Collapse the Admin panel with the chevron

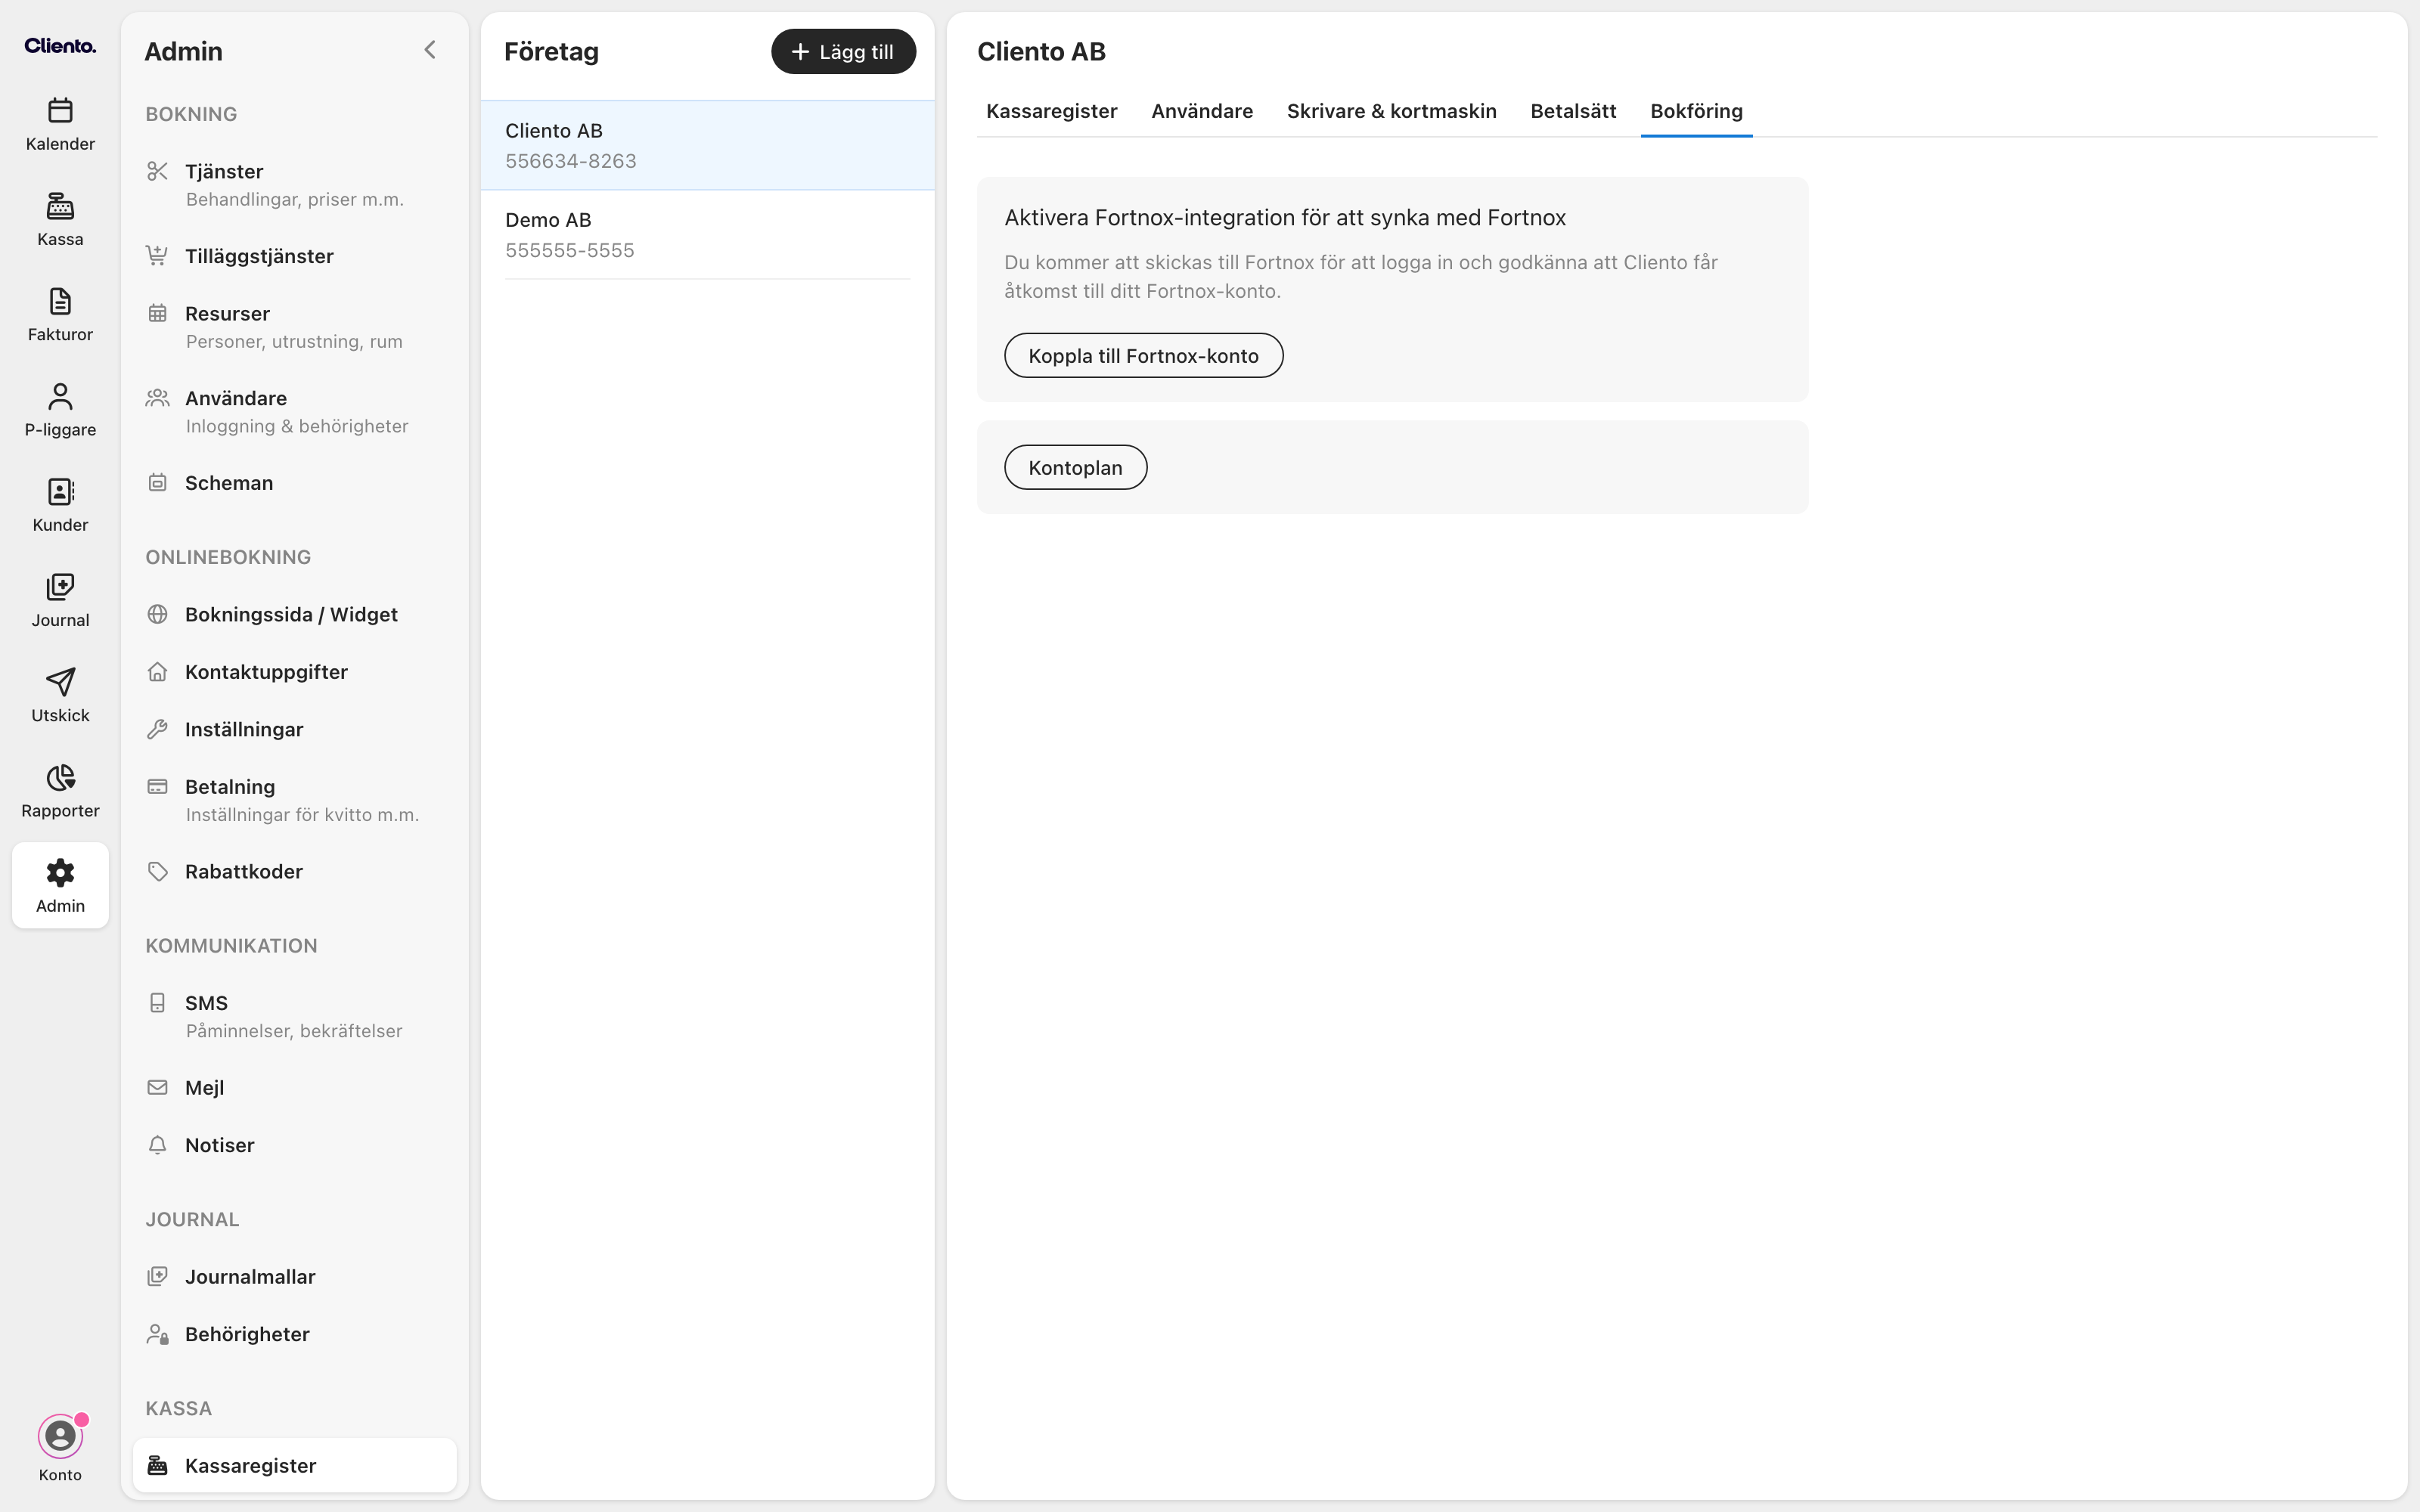point(430,50)
